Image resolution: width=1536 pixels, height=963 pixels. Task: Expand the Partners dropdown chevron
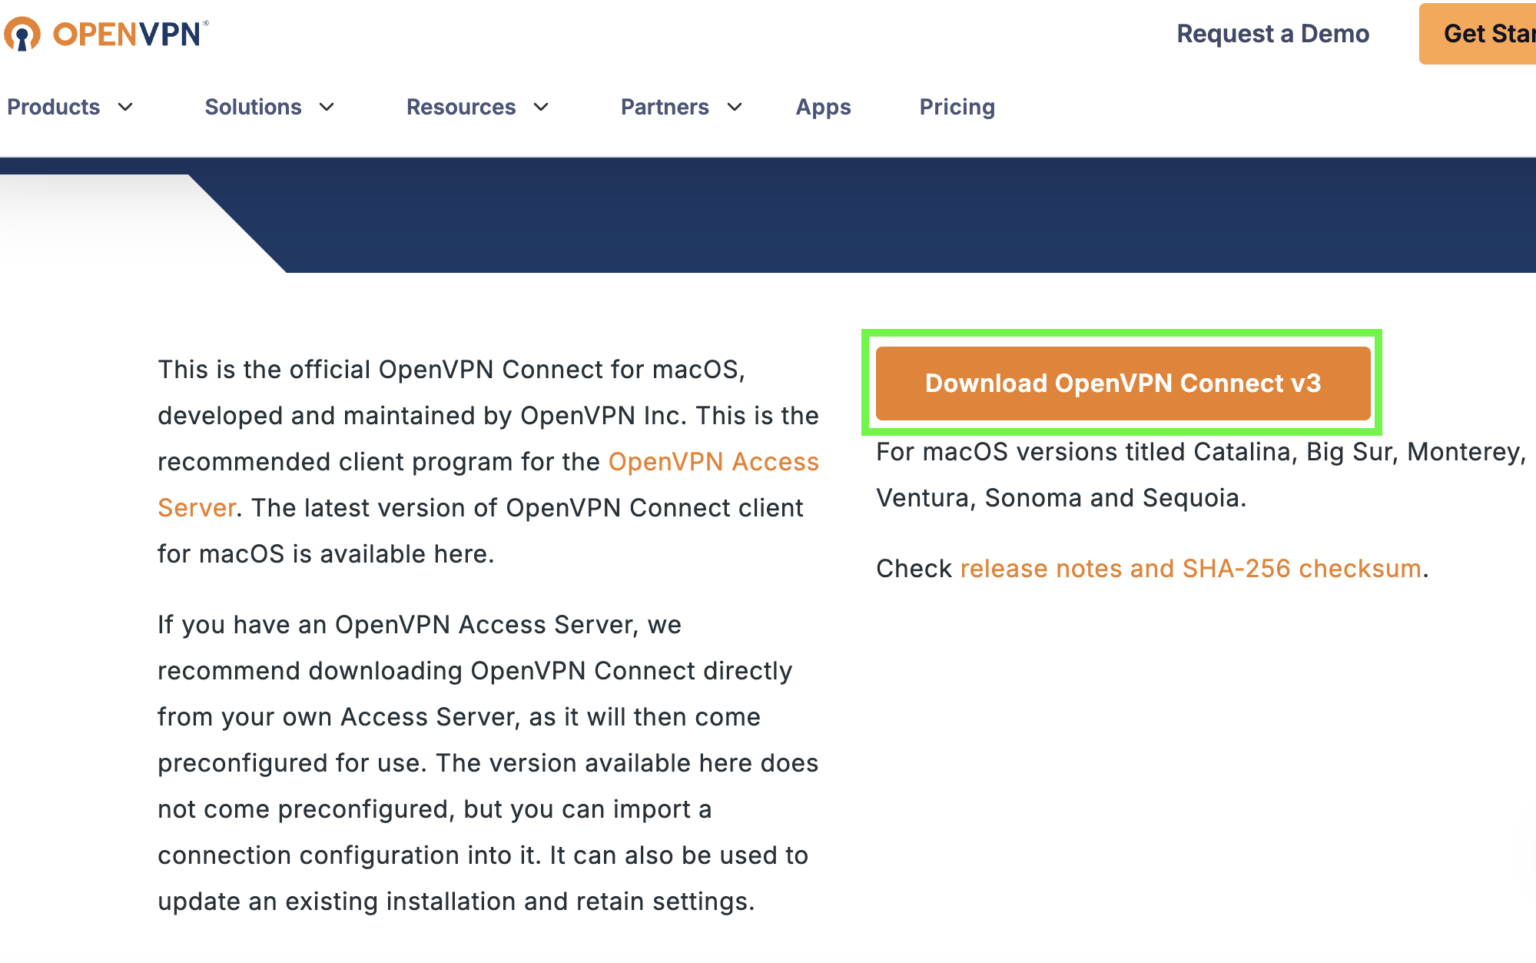[x=735, y=107]
